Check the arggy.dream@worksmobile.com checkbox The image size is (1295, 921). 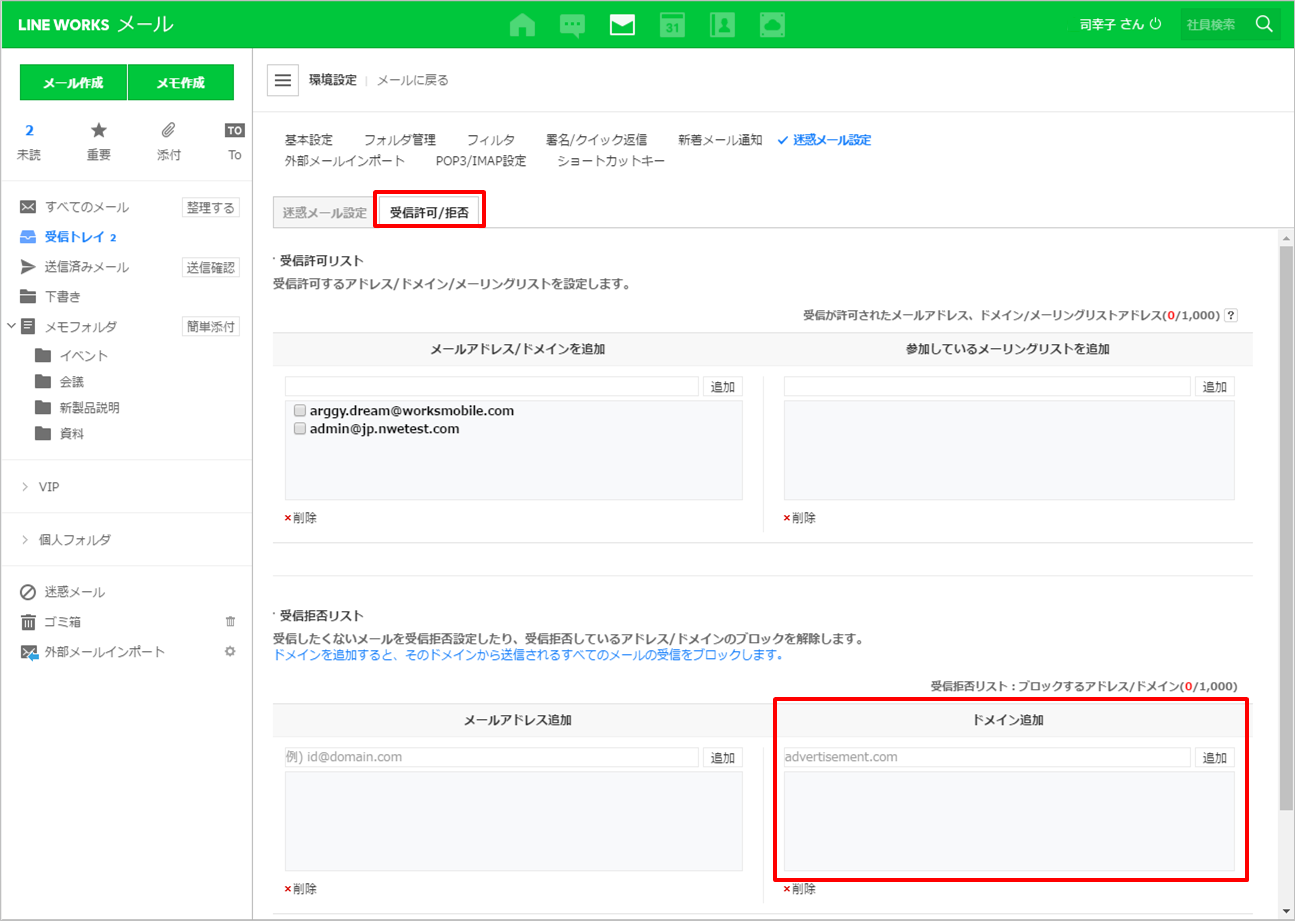click(300, 410)
